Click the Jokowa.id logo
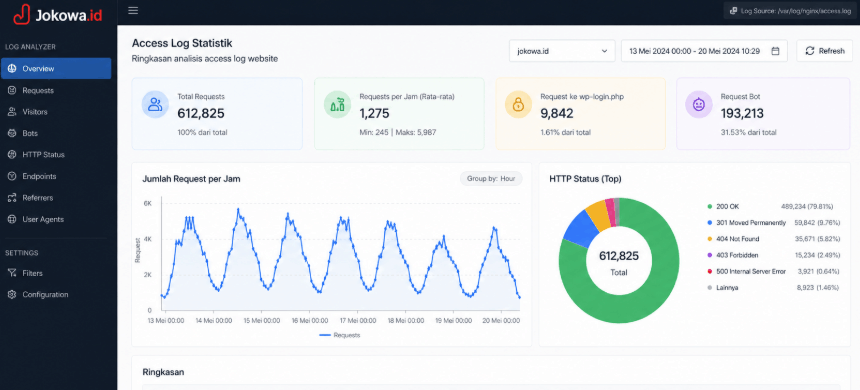The image size is (860, 390). click(x=58, y=15)
